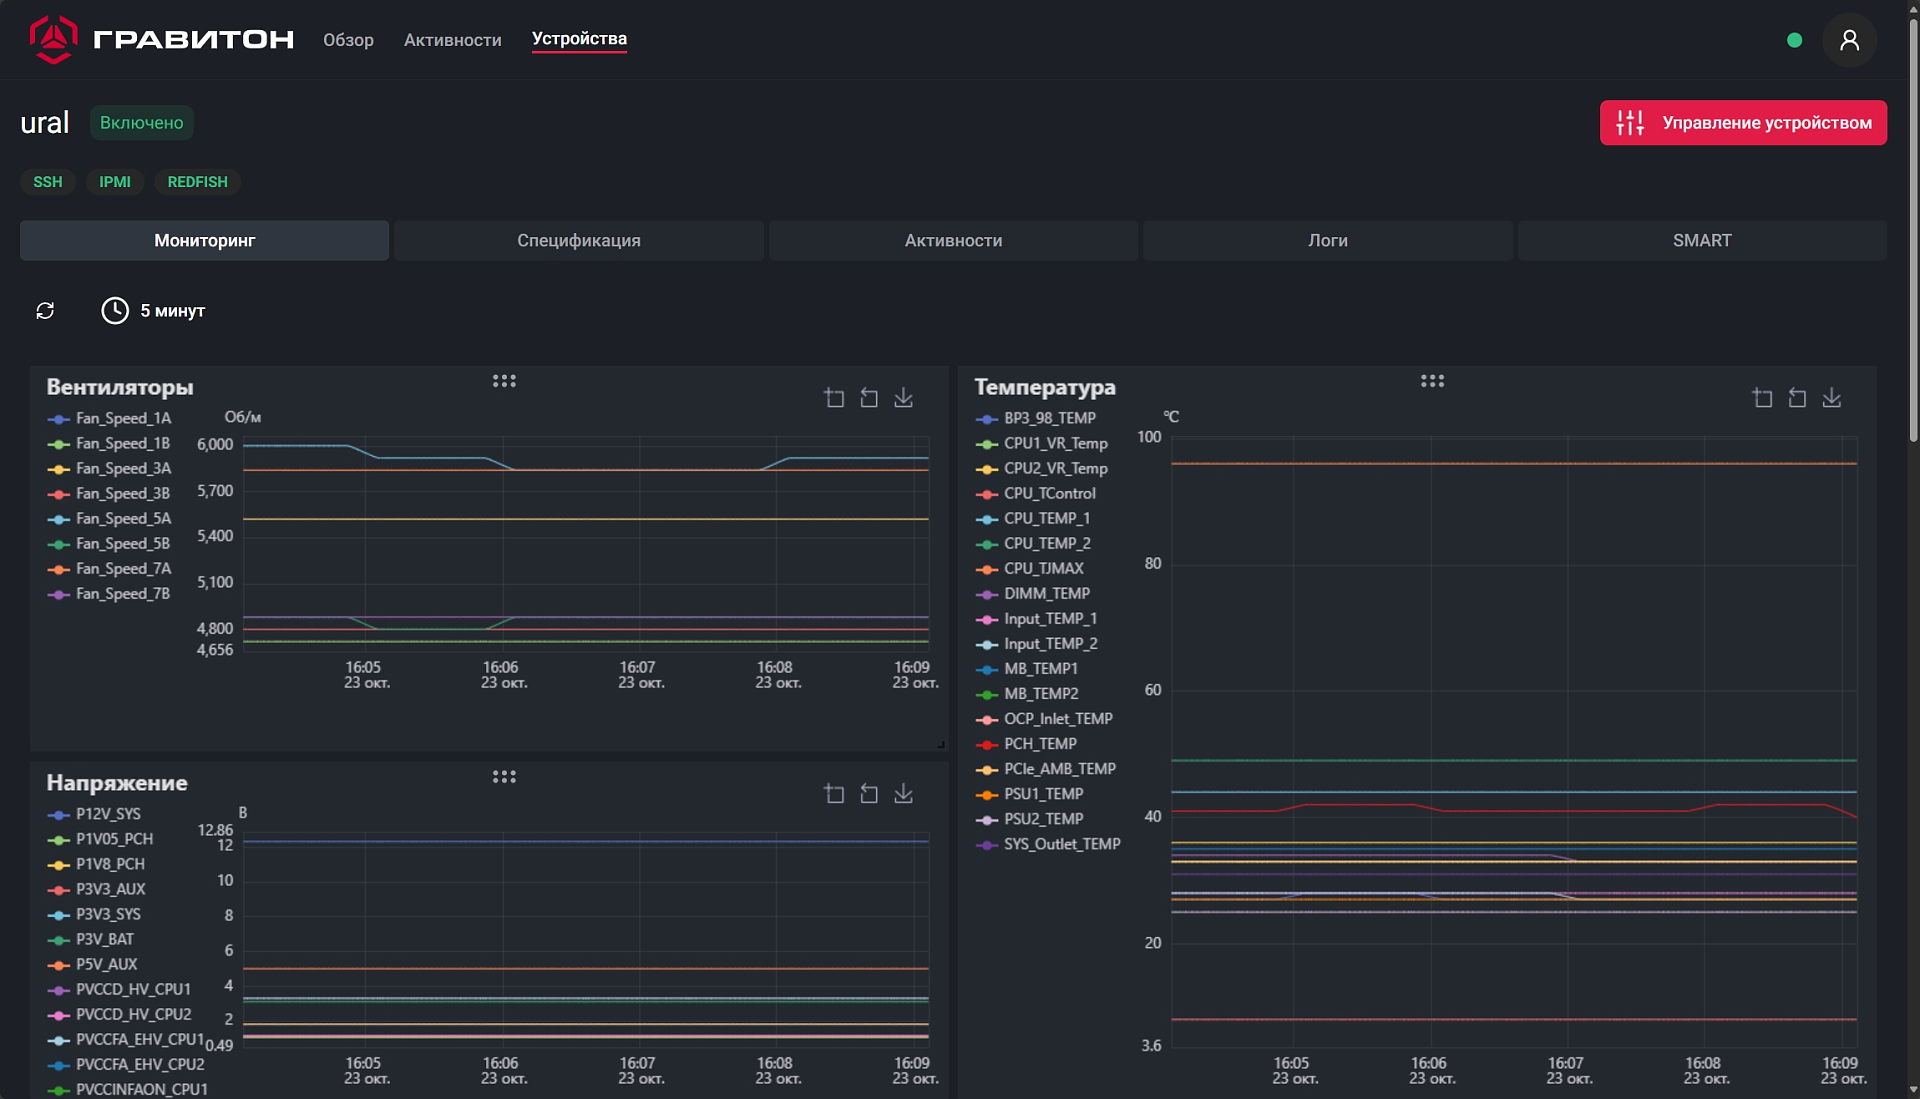Download the Температура chart image

(x=1831, y=398)
